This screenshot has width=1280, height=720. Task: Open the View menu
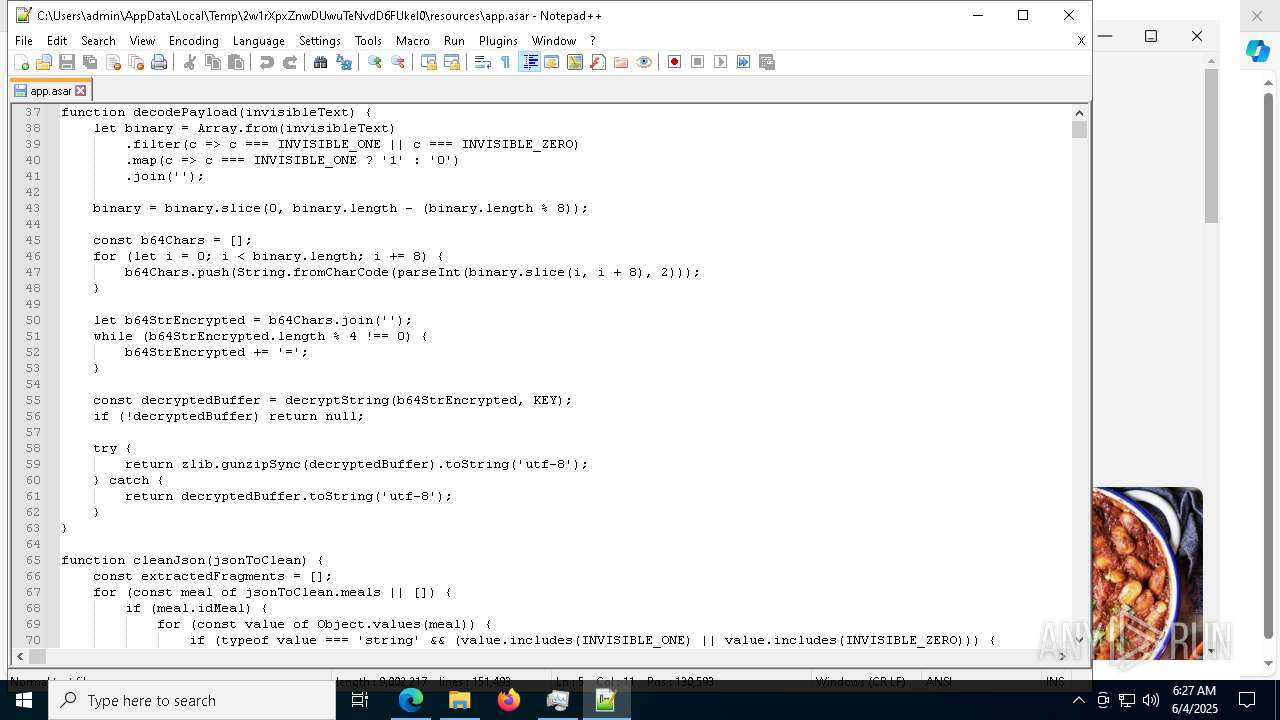click(142, 41)
